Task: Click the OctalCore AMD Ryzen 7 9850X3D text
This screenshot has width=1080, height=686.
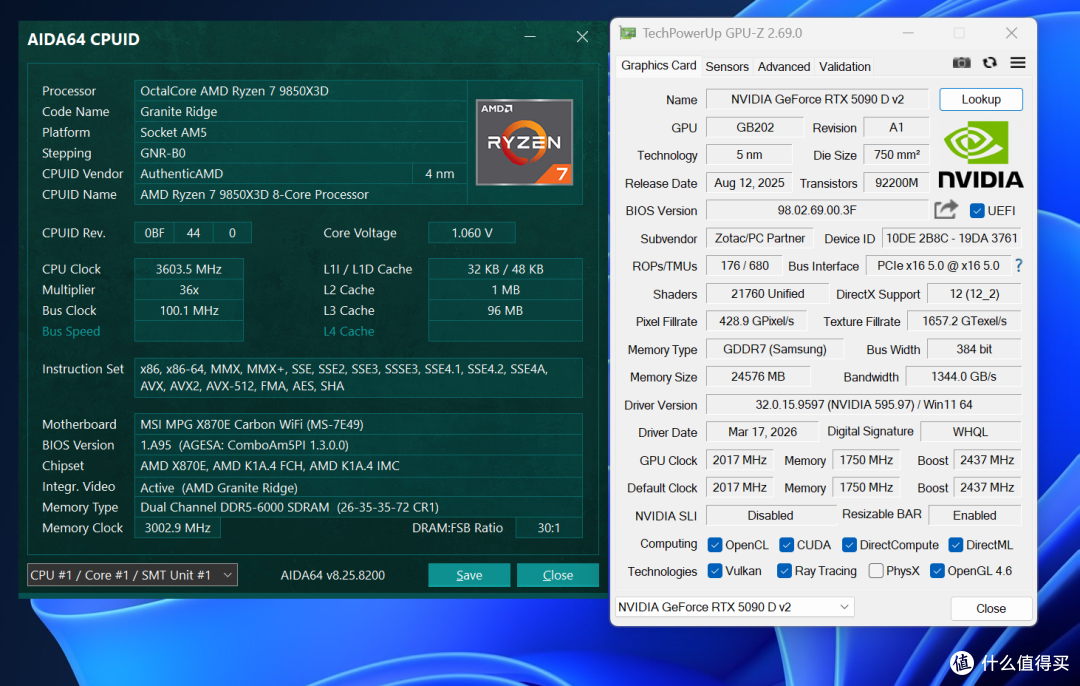Action: tap(234, 91)
